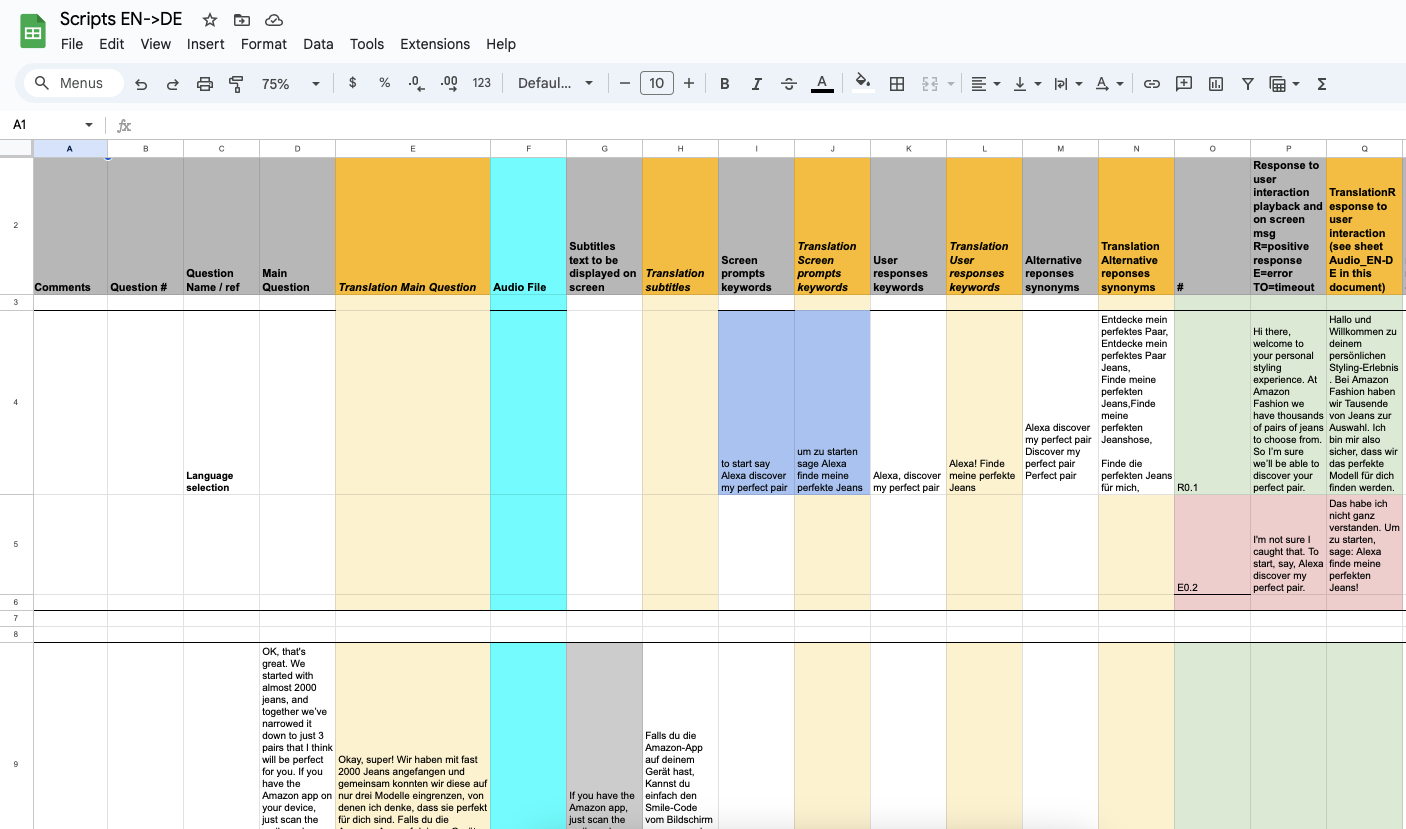The width and height of the screenshot is (1406, 829).
Task: Open the Default font dropdown
Action: click(x=555, y=83)
